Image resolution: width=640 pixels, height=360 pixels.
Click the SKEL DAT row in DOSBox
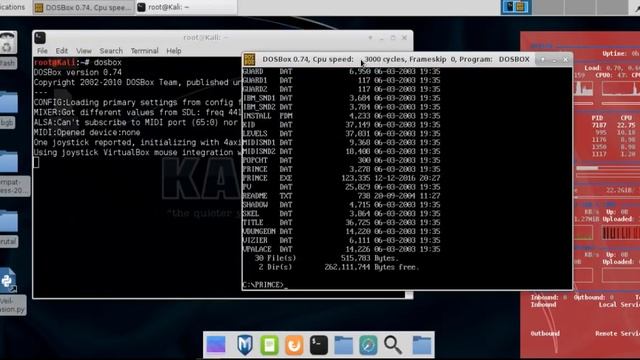click(341, 214)
